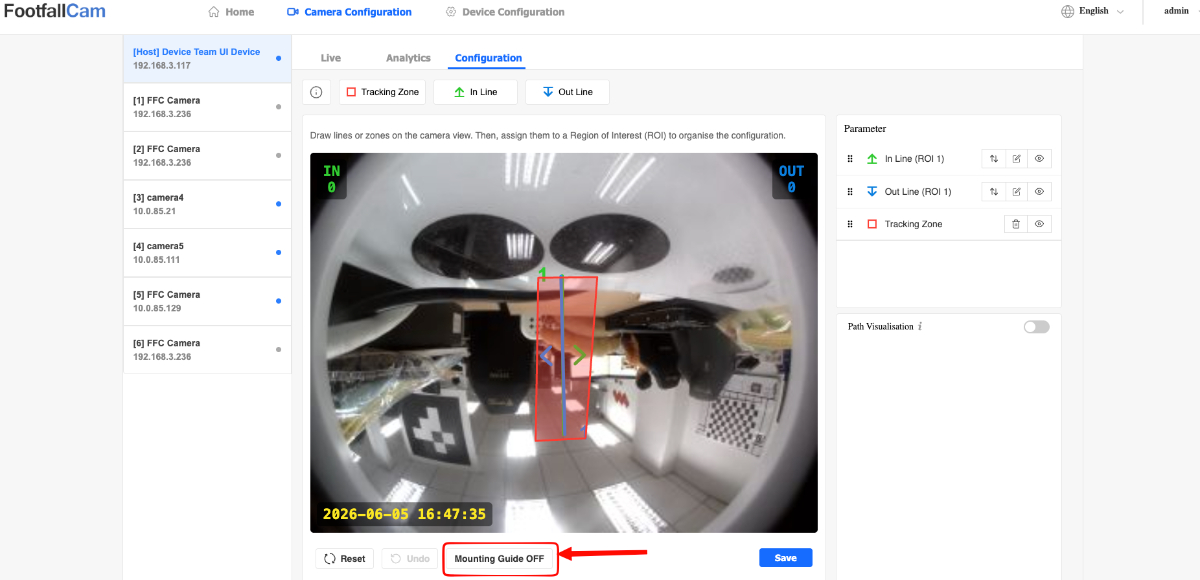
Task: Enable the Path Visualisation switch
Action: point(1037,327)
